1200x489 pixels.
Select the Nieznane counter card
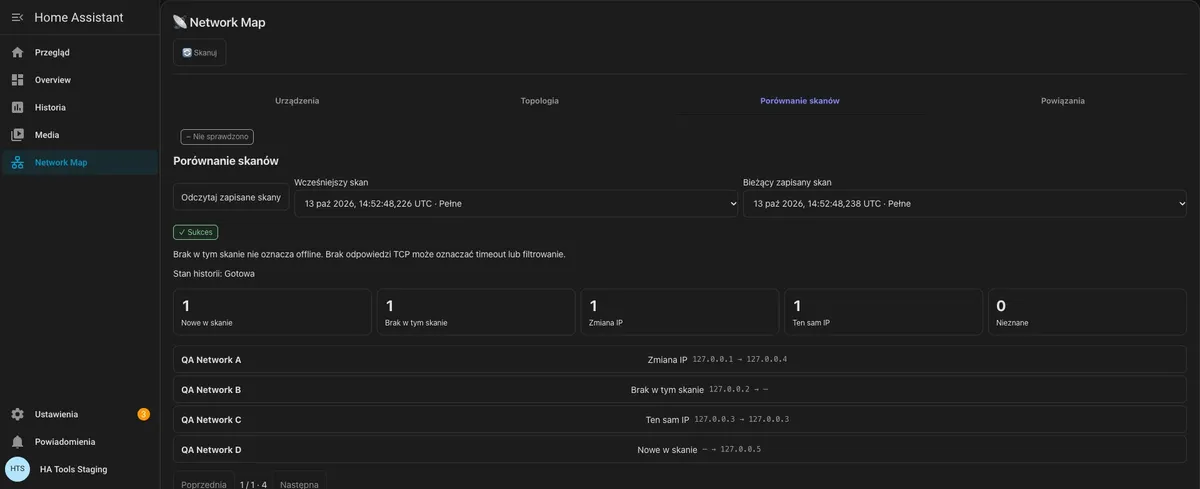[1088, 312]
